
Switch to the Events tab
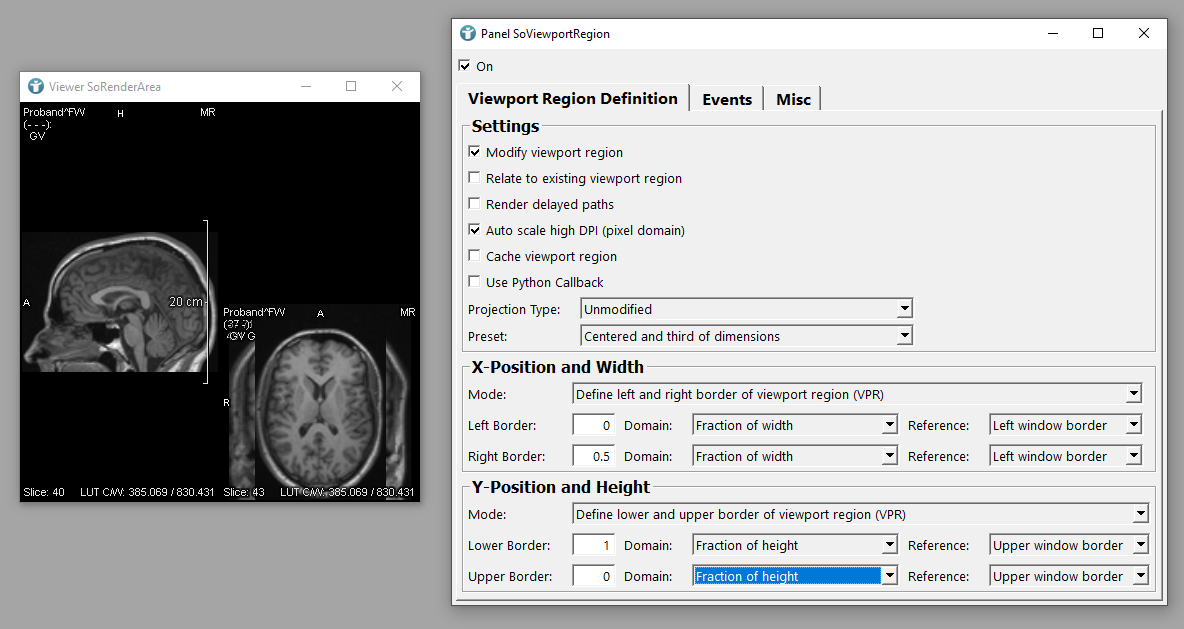[x=727, y=99]
